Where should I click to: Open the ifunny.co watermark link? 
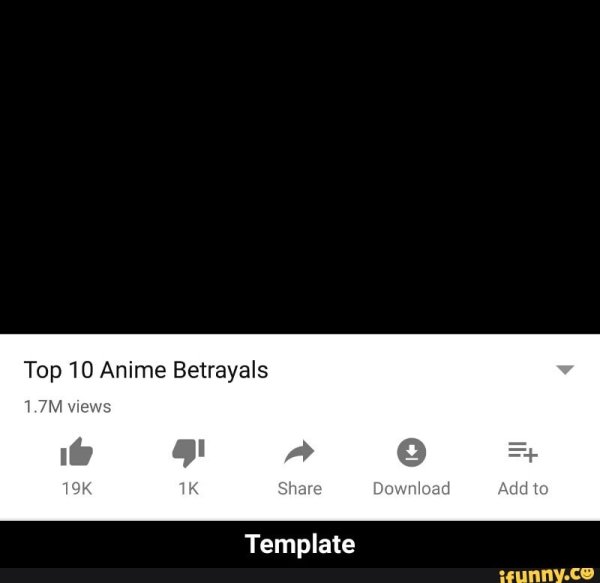pyautogui.click(x=546, y=574)
